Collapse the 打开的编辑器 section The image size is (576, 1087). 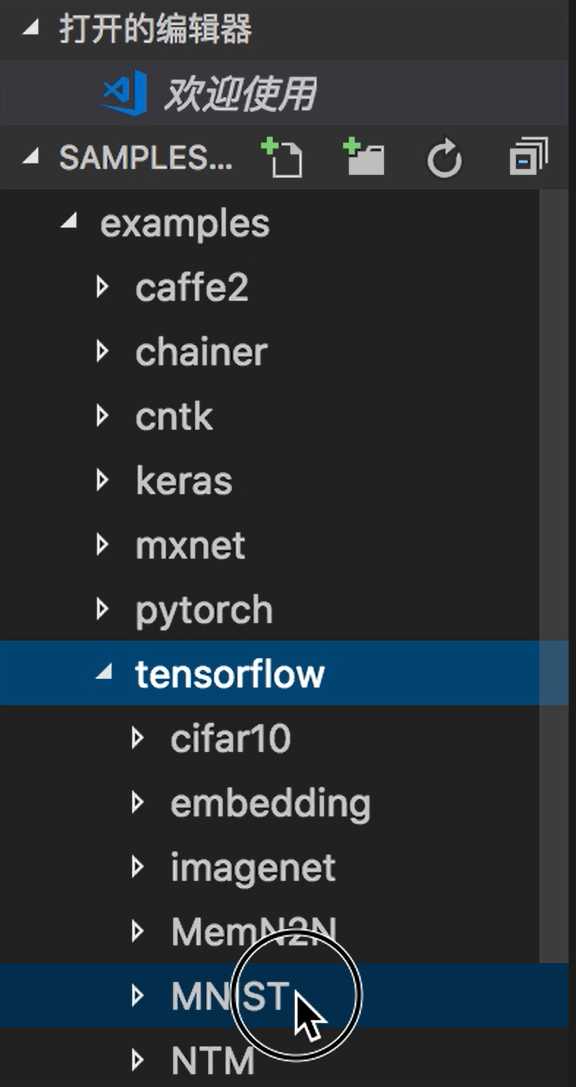point(30,30)
